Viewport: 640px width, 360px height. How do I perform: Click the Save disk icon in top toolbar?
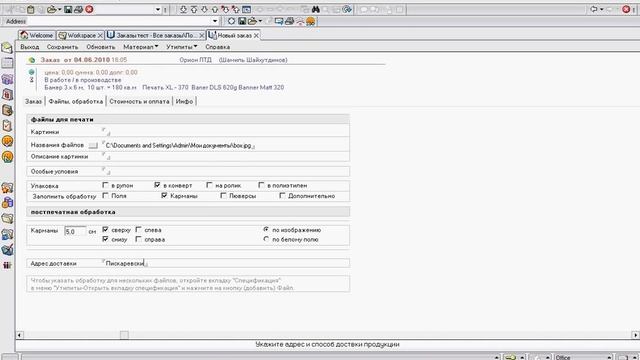68,9
